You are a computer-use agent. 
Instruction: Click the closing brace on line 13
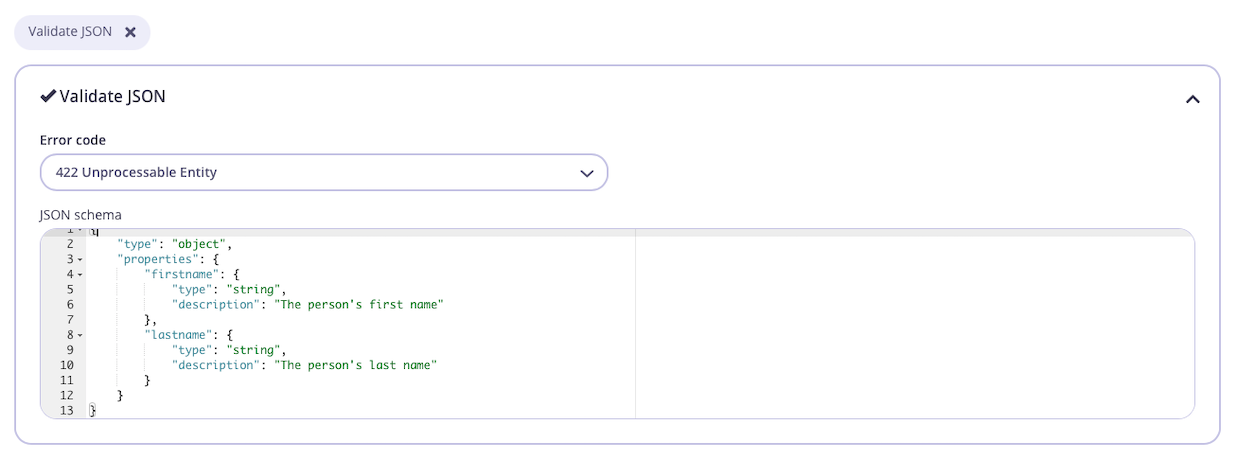pos(93,411)
